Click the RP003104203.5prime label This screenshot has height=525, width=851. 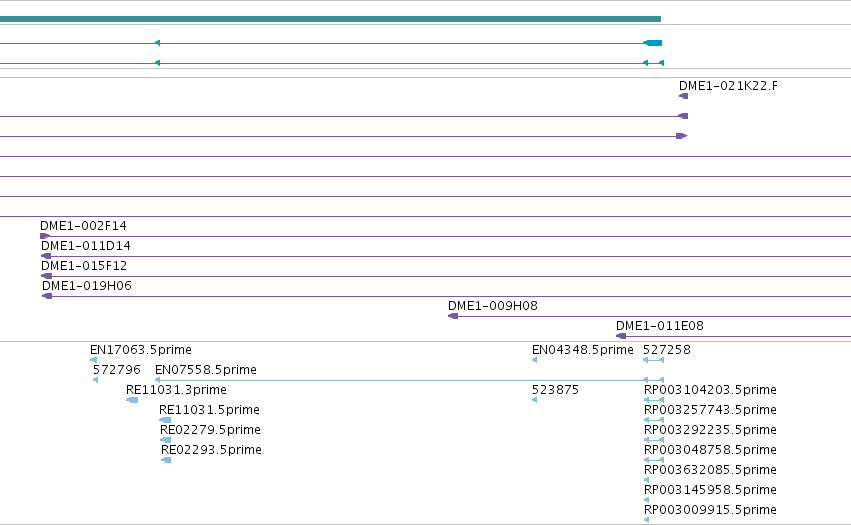pos(710,390)
